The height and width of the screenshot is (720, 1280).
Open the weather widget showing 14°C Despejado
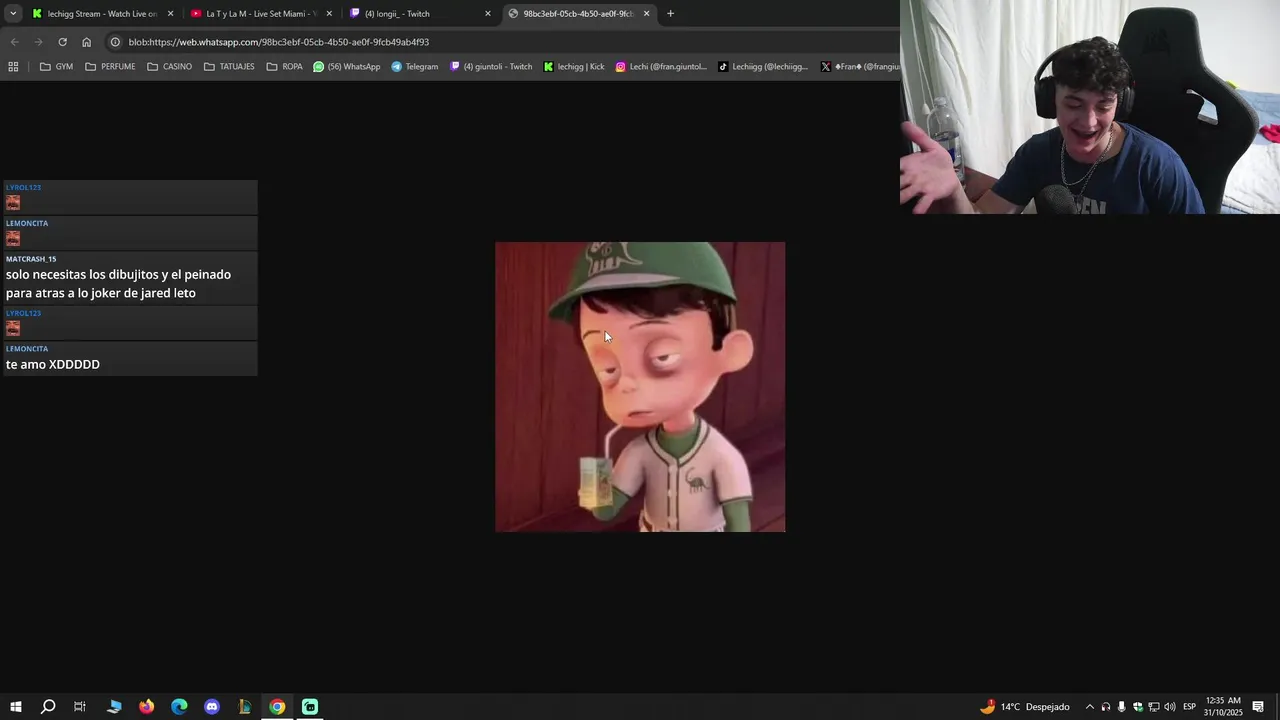1025,707
